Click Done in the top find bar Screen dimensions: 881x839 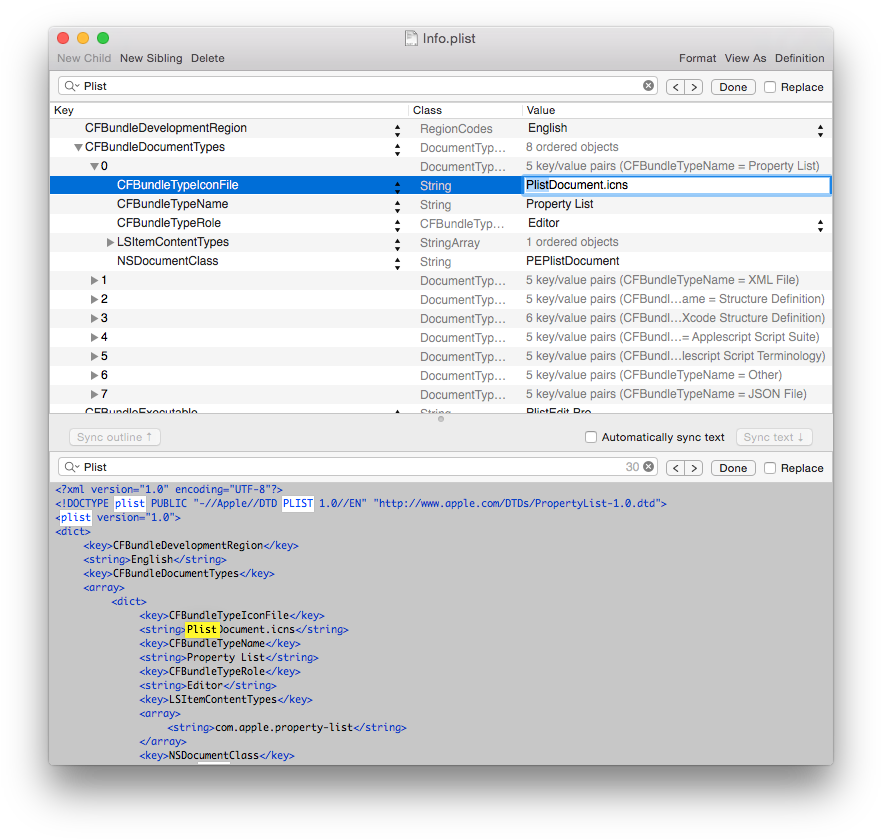(733, 87)
